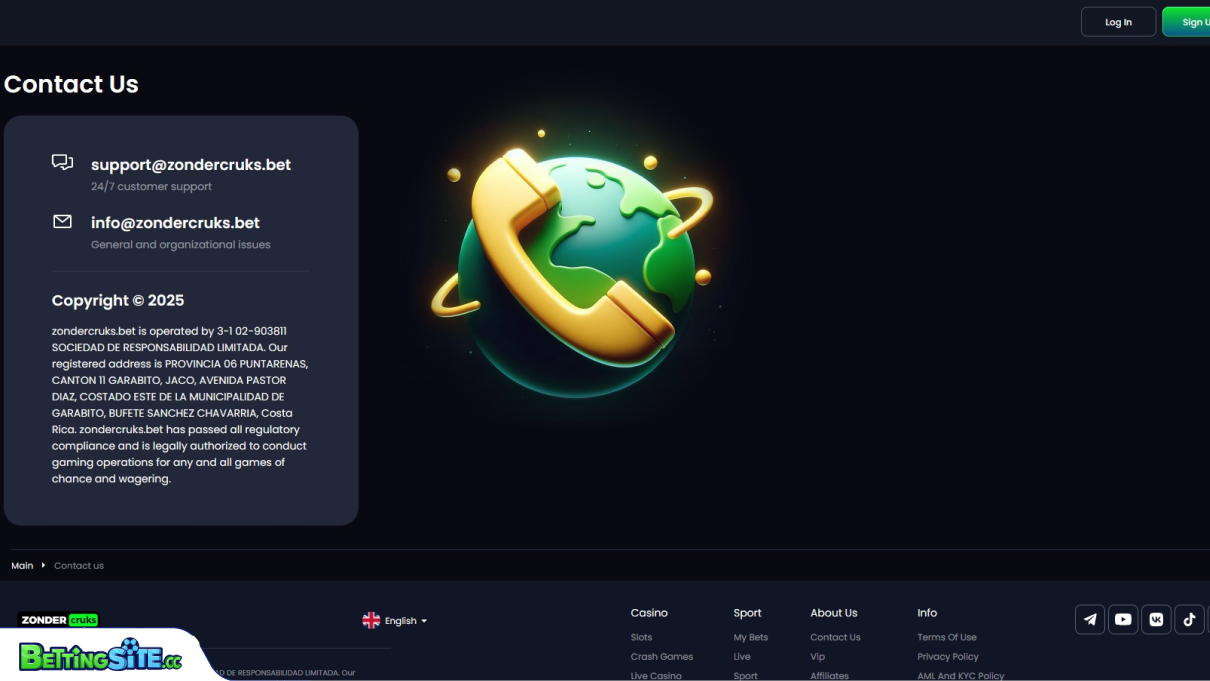Expand the Sport footer section
1210x681 pixels.
746,613
